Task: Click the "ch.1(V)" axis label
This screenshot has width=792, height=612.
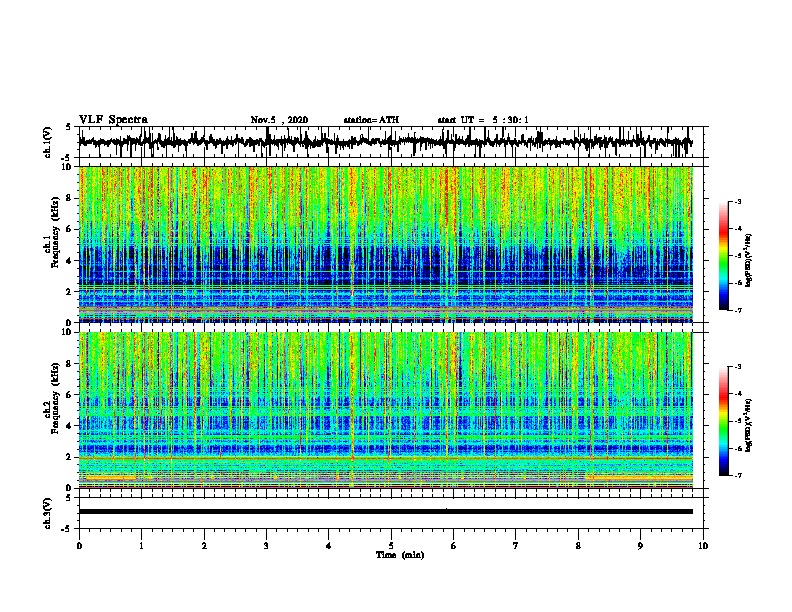Action: tap(48, 142)
